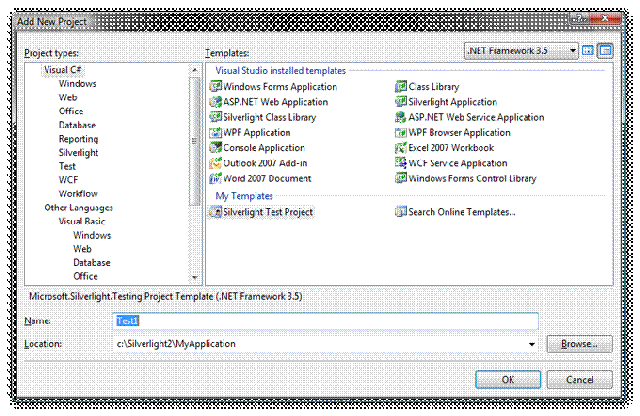Screen dimensions: 640x416
Task: Select Silverlight project type
Action: (x=78, y=153)
